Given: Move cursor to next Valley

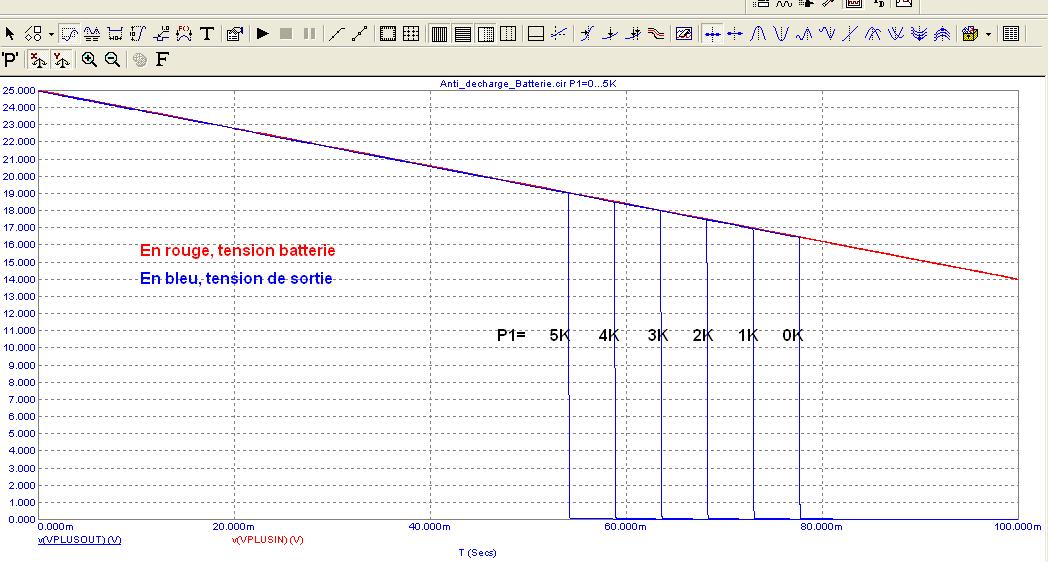Looking at the screenshot, I should (781, 33).
